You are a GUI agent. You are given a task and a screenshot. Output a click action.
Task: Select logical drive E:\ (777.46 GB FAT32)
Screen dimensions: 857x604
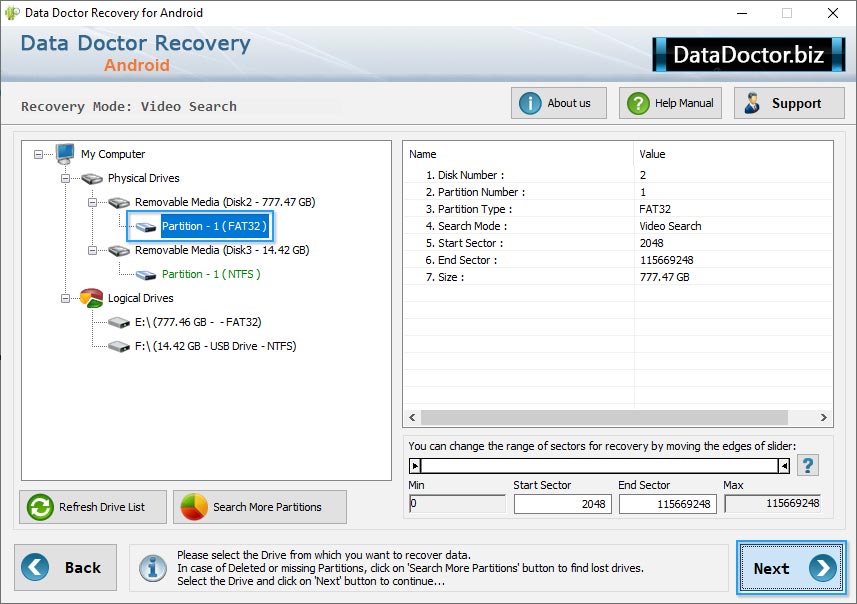pyautogui.click(x=198, y=322)
